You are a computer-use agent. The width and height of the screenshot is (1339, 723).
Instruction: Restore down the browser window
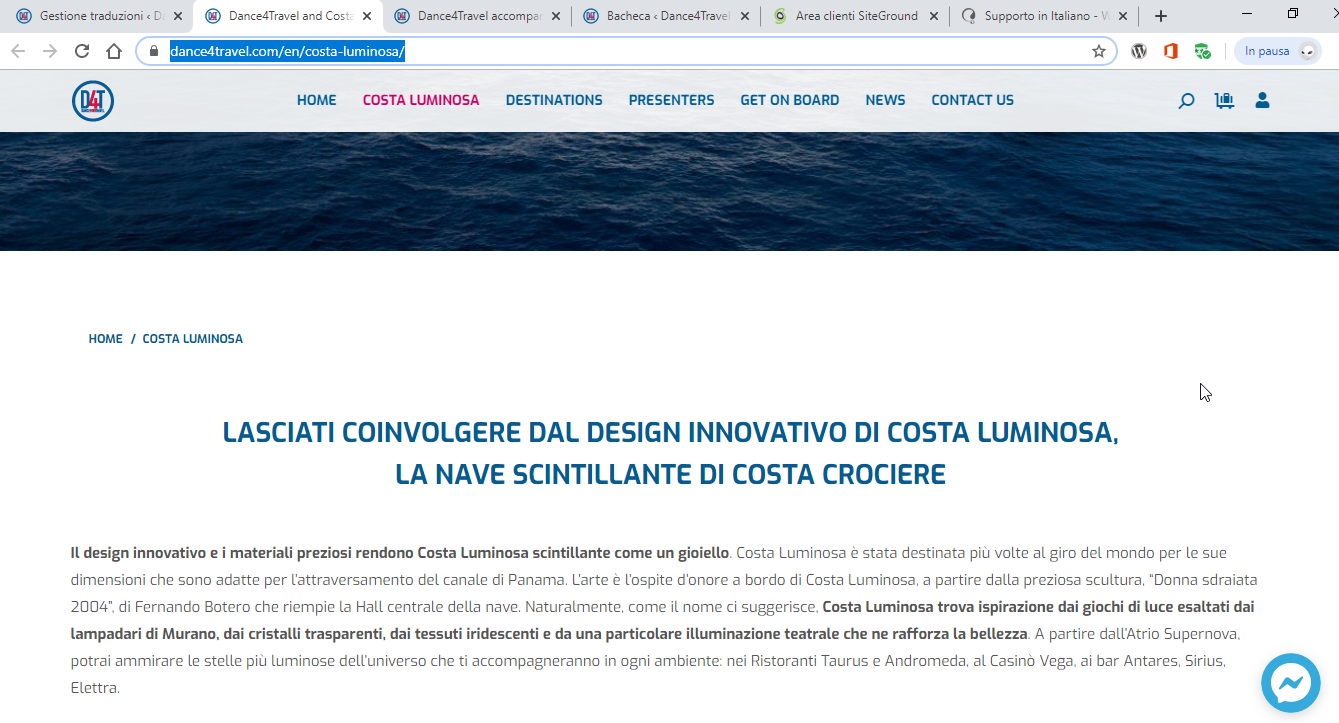coord(1293,14)
